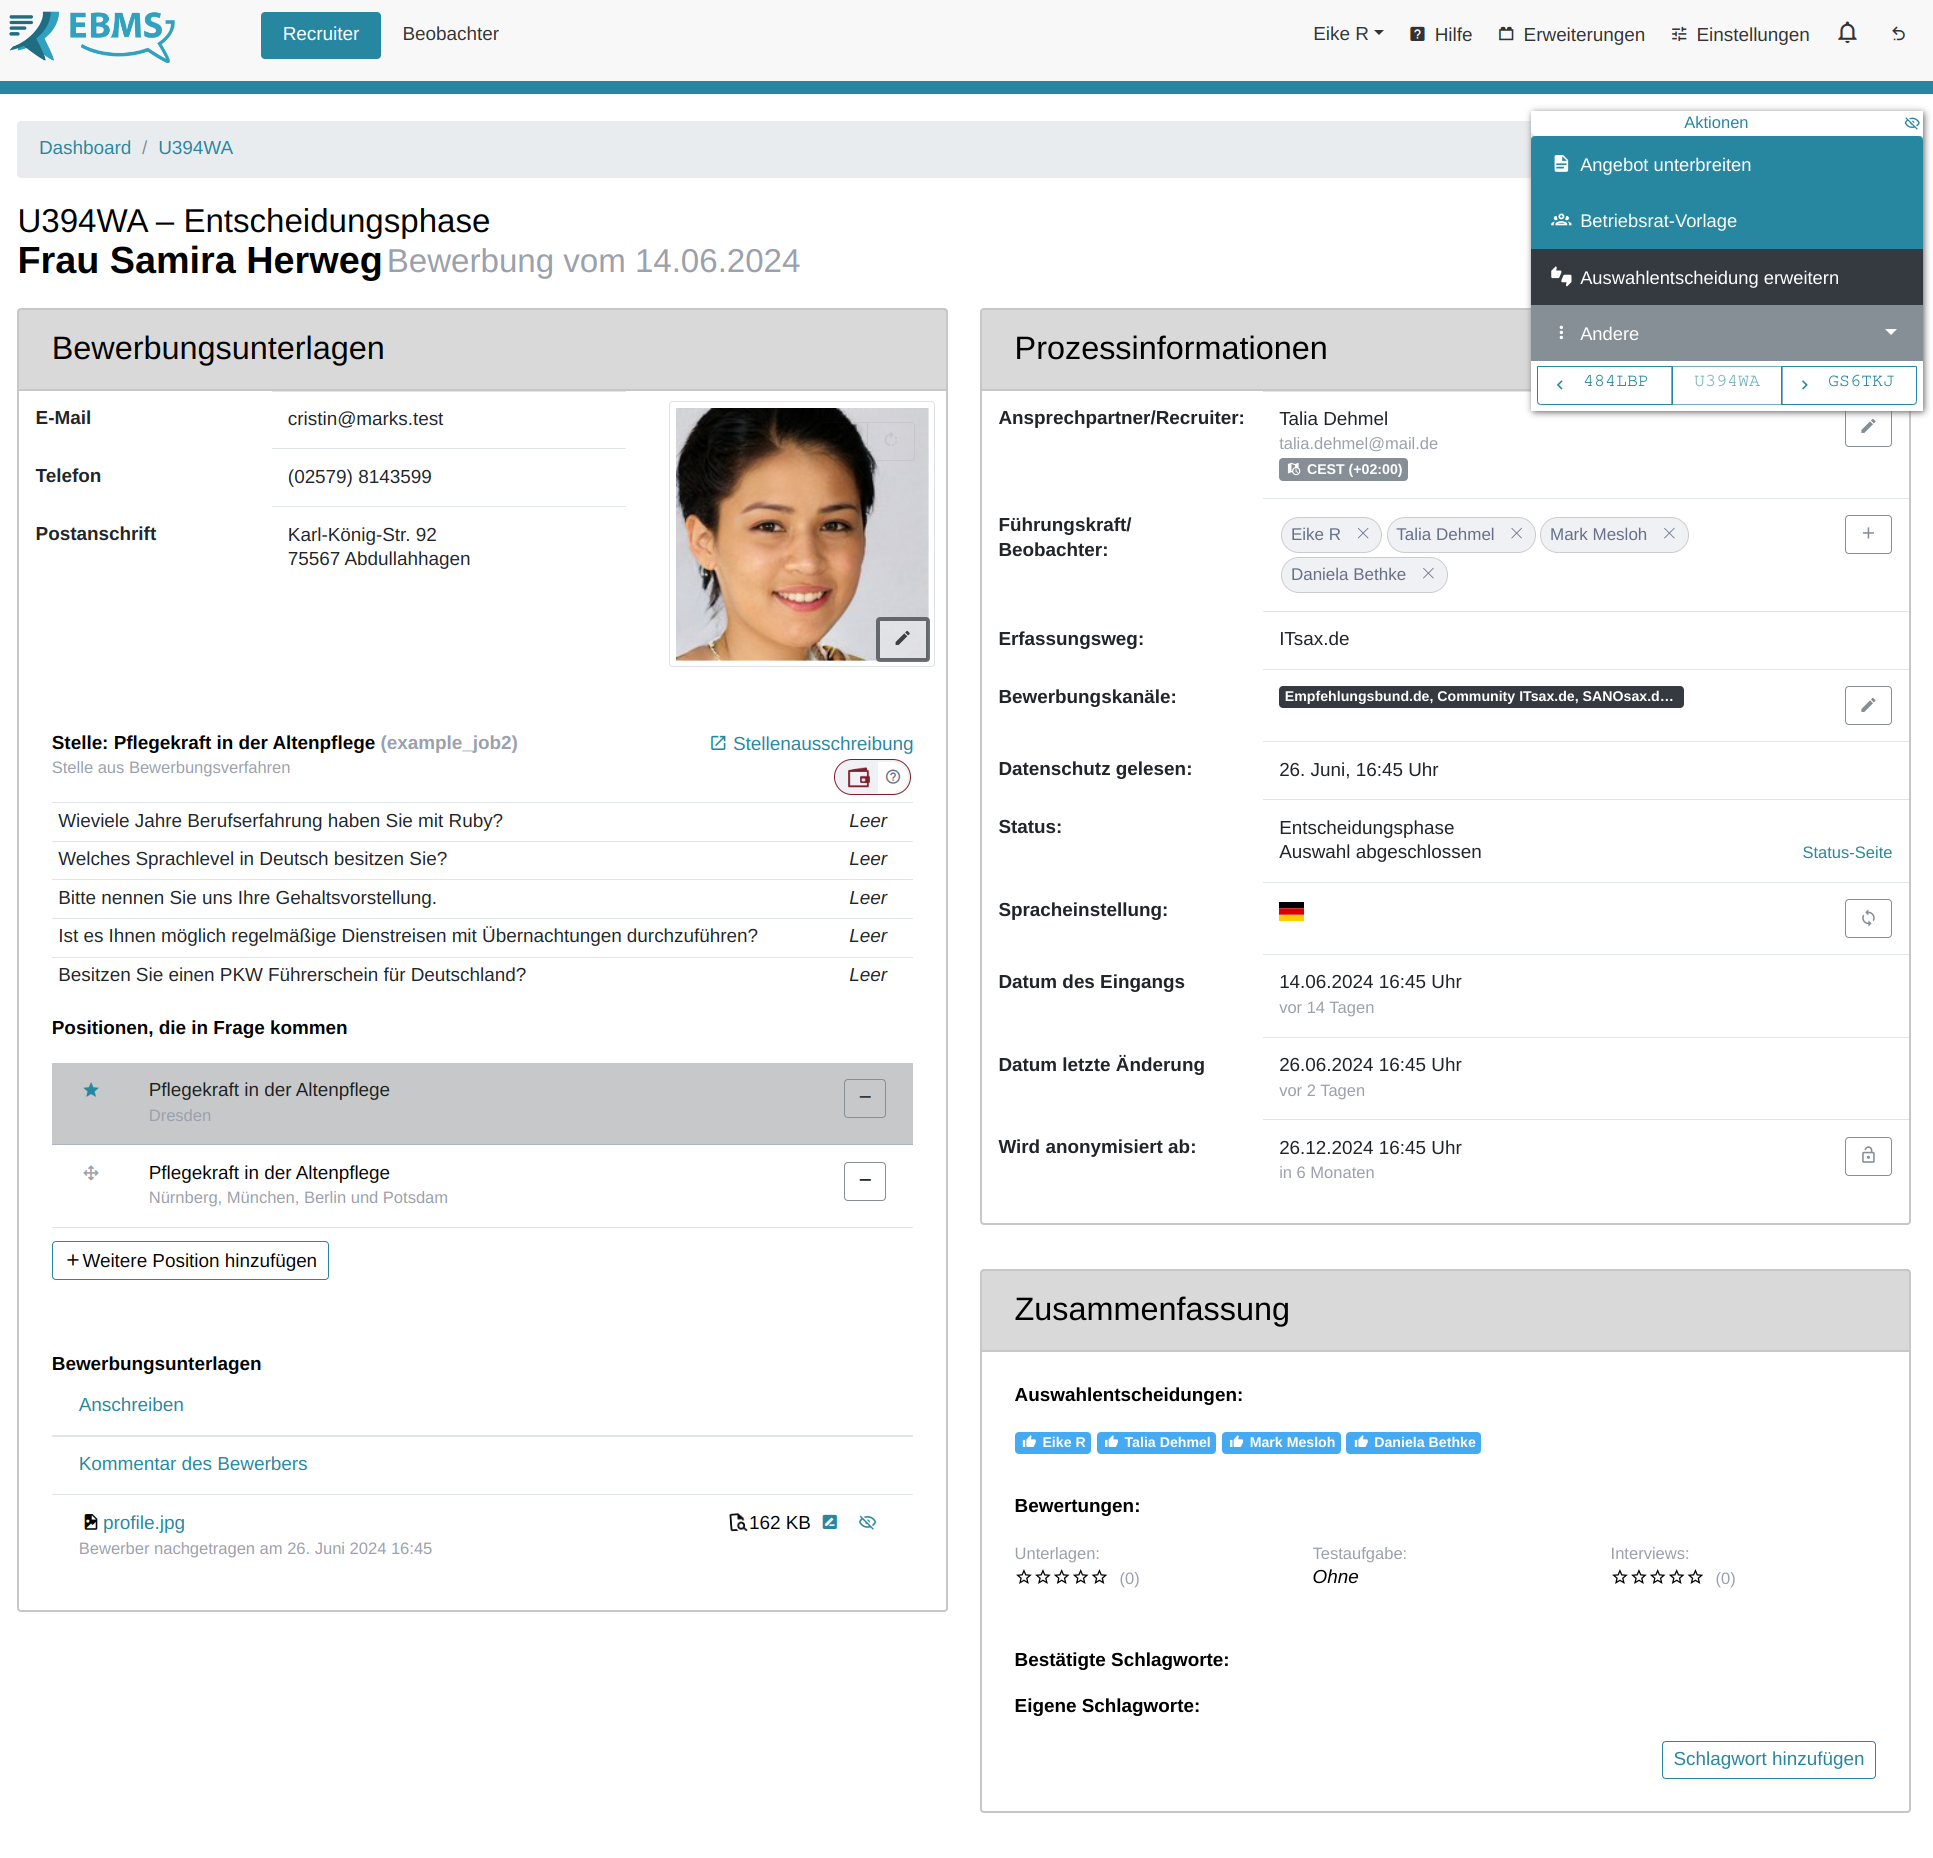Collapse the Dresden Pflegekraft position entry

coord(864,1097)
